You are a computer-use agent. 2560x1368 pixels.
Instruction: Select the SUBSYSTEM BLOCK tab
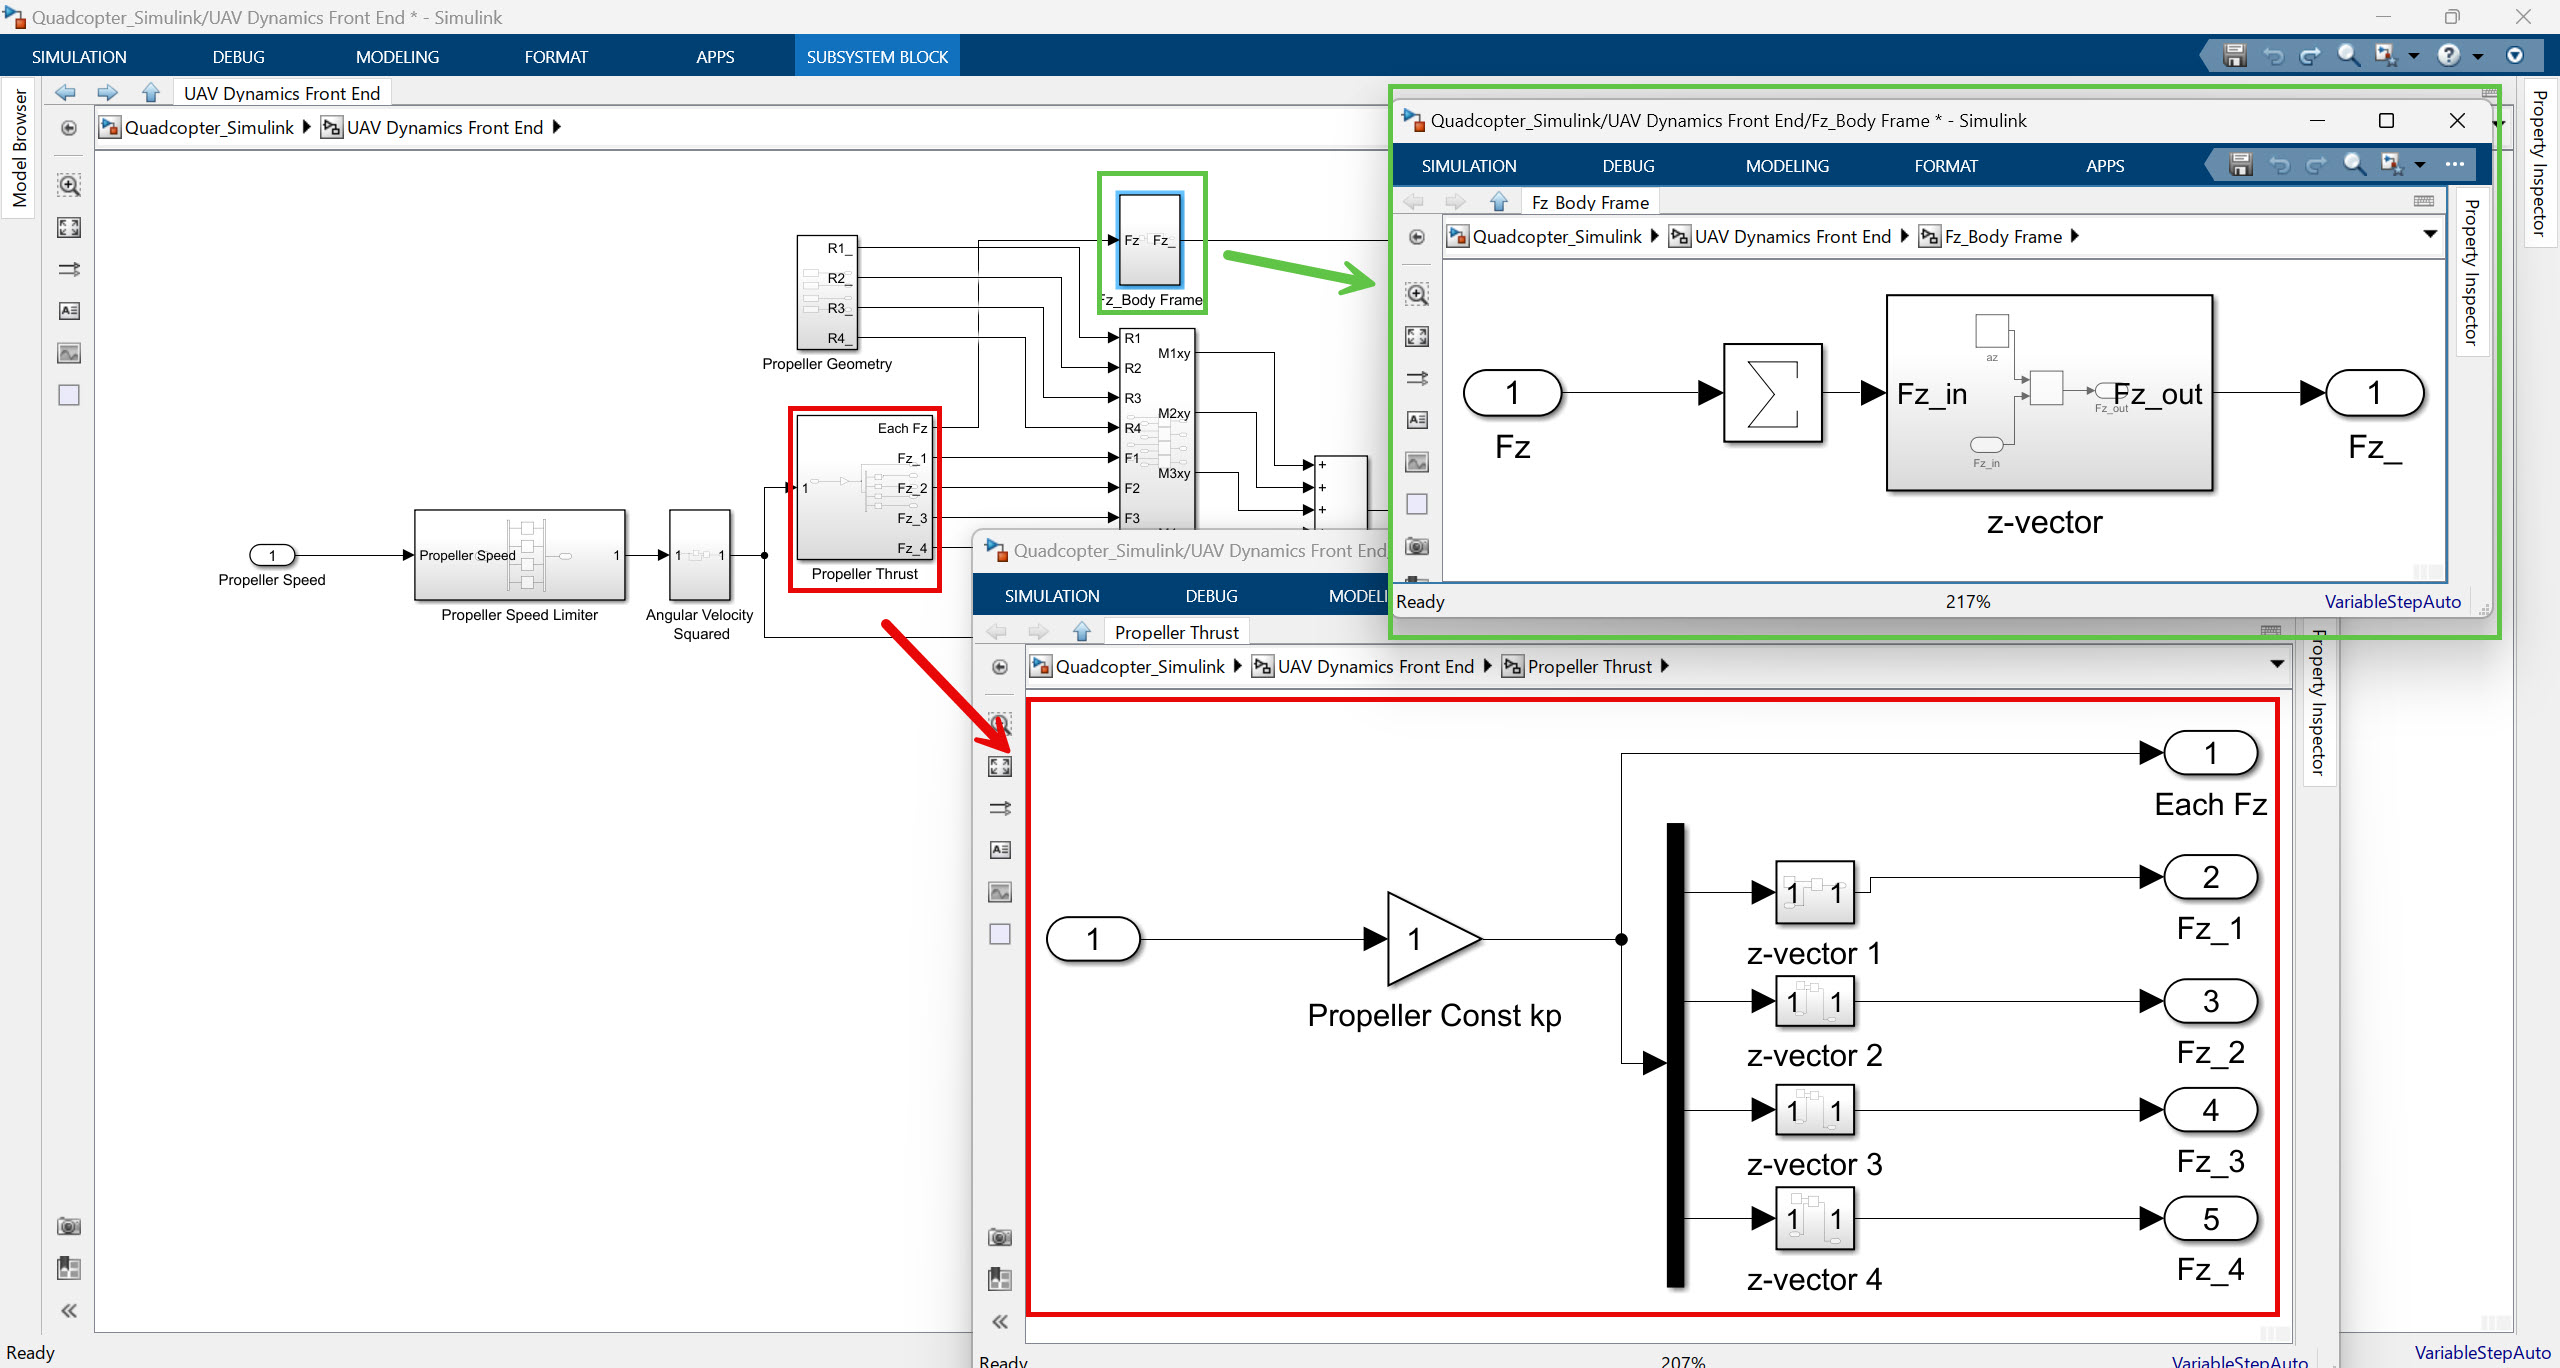(x=877, y=57)
